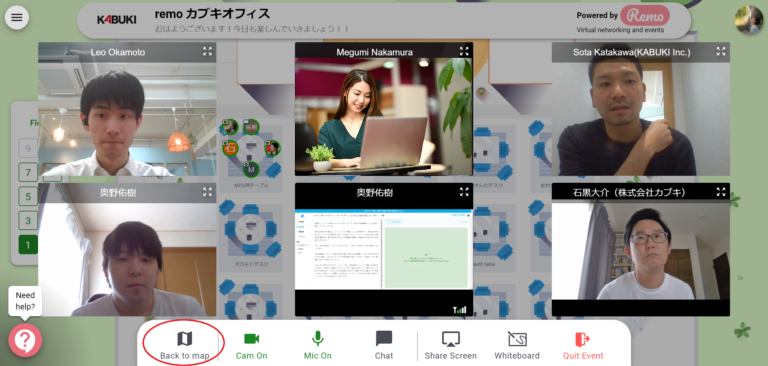Screen dimensions: 768x366
Task: Click the Back to map icon
Action: coord(185,339)
